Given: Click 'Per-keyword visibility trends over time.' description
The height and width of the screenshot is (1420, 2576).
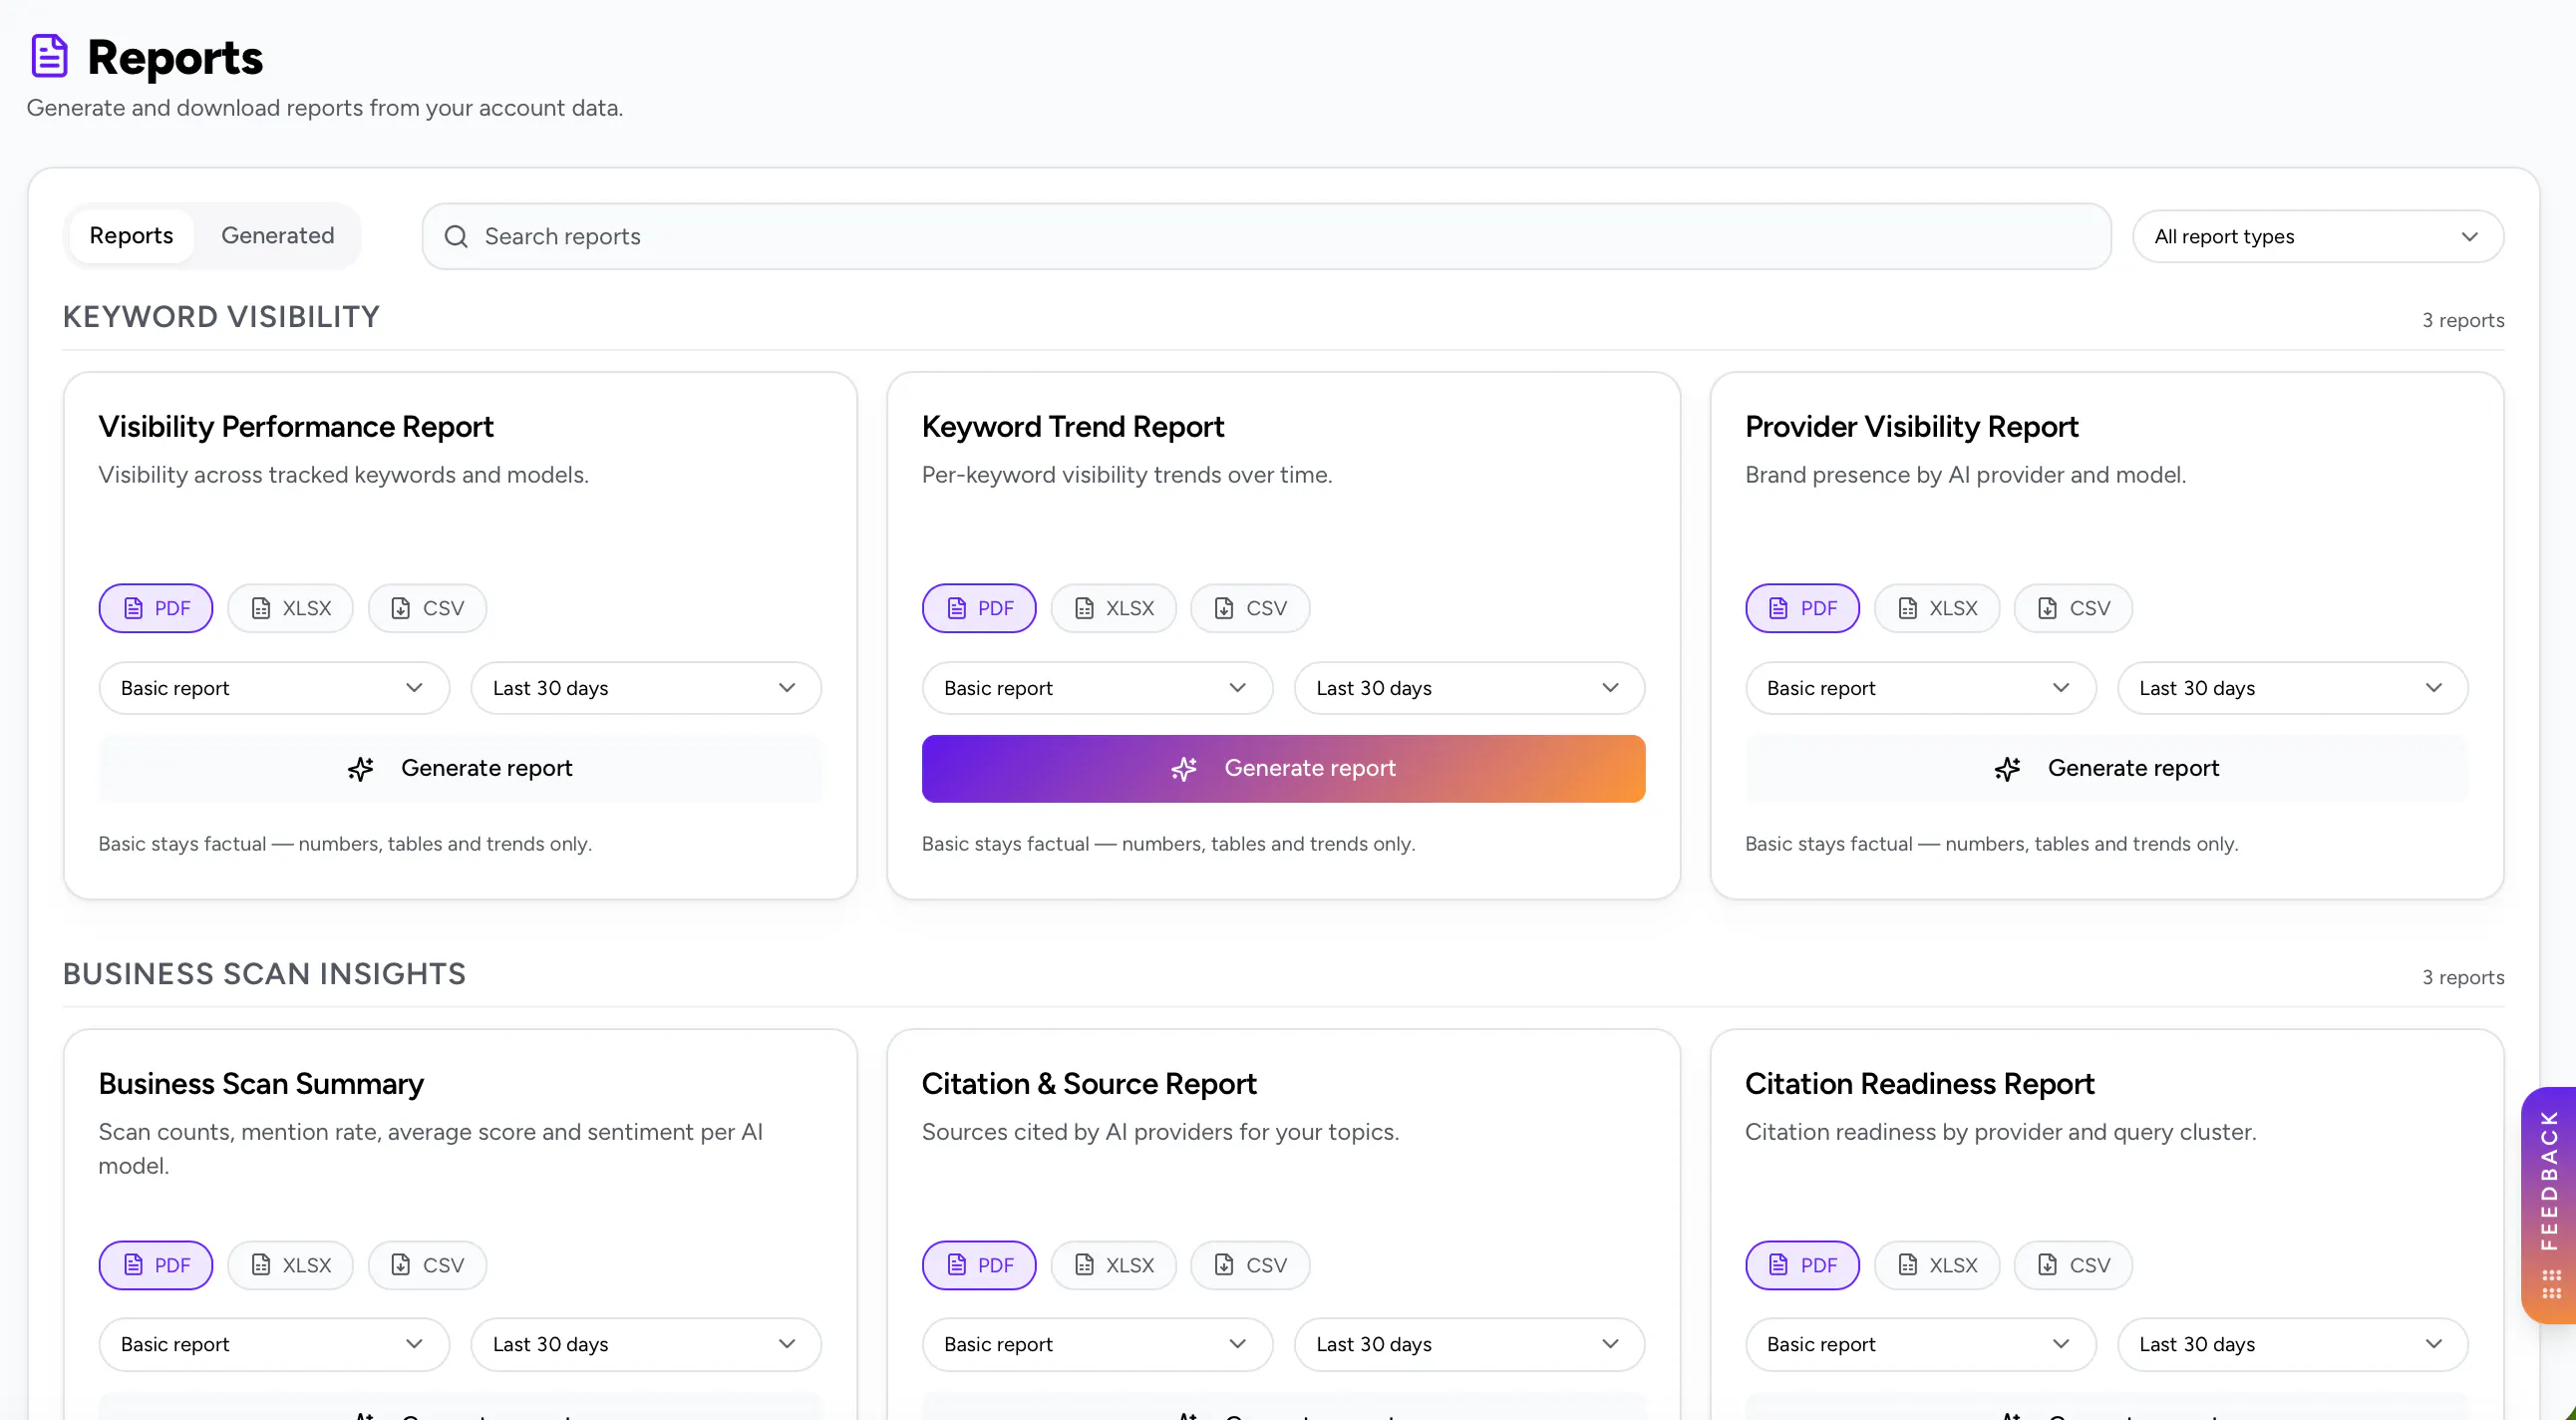Looking at the screenshot, I should tap(1127, 475).
